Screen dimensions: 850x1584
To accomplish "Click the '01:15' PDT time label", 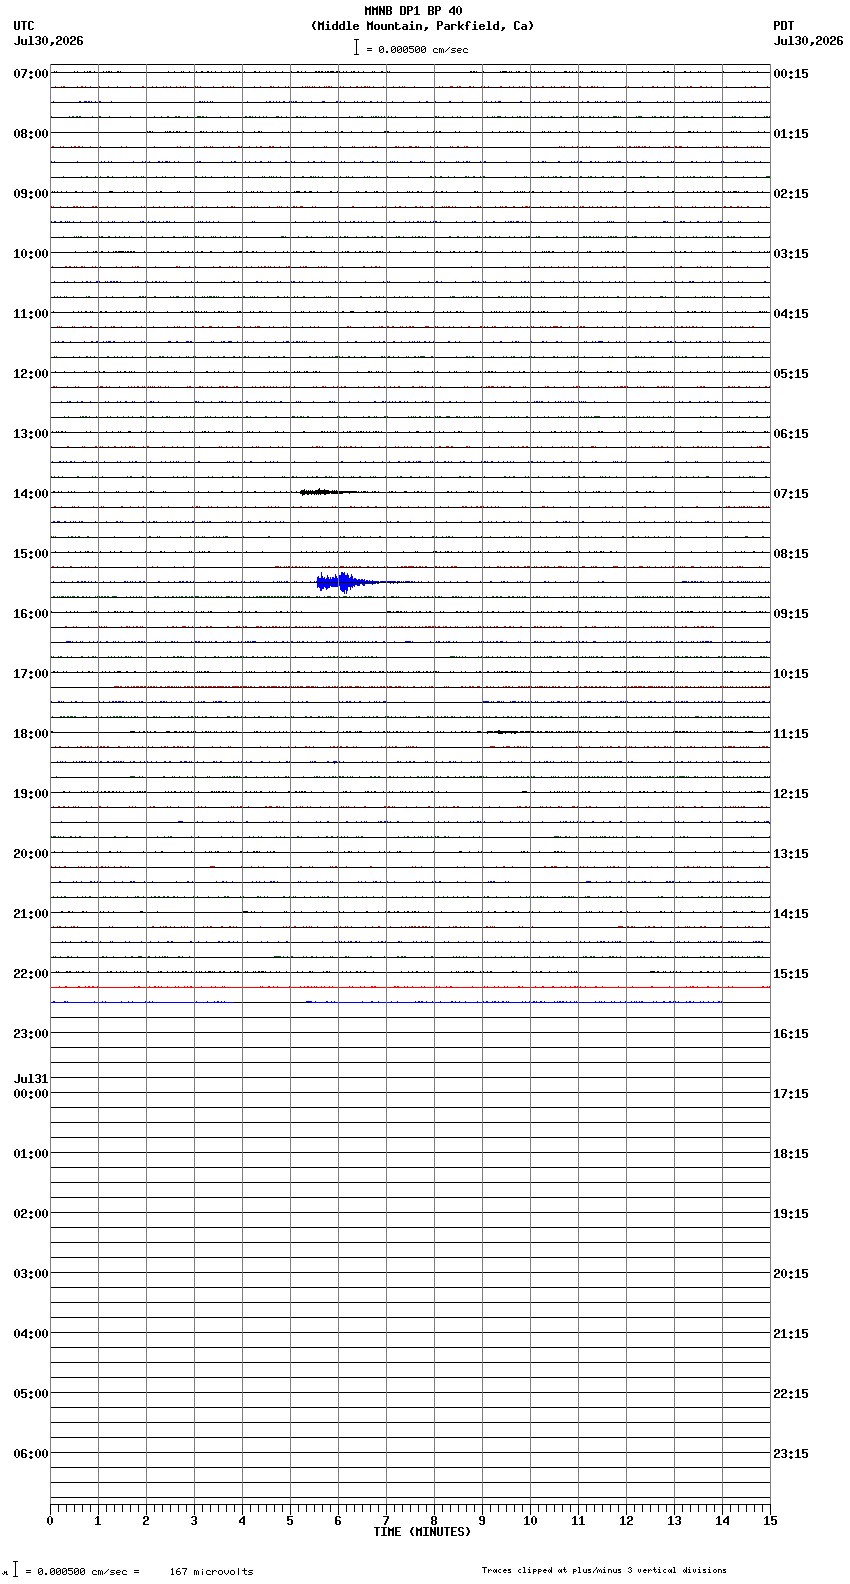I will [791, 134].
